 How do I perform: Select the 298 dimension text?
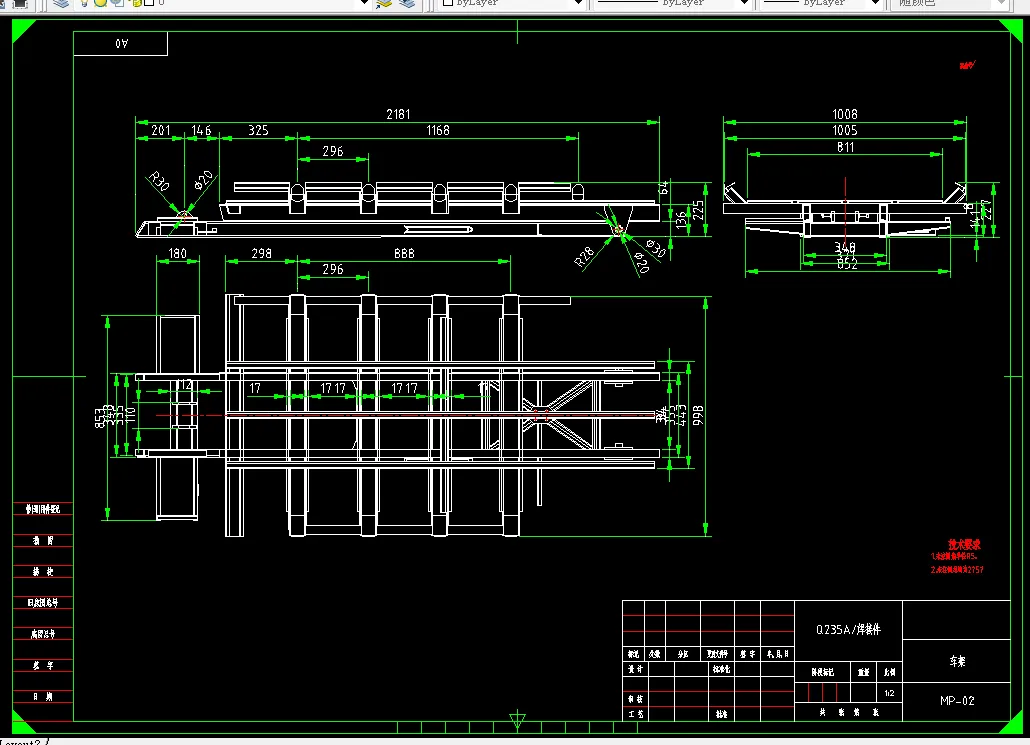[x=261, y=253]
